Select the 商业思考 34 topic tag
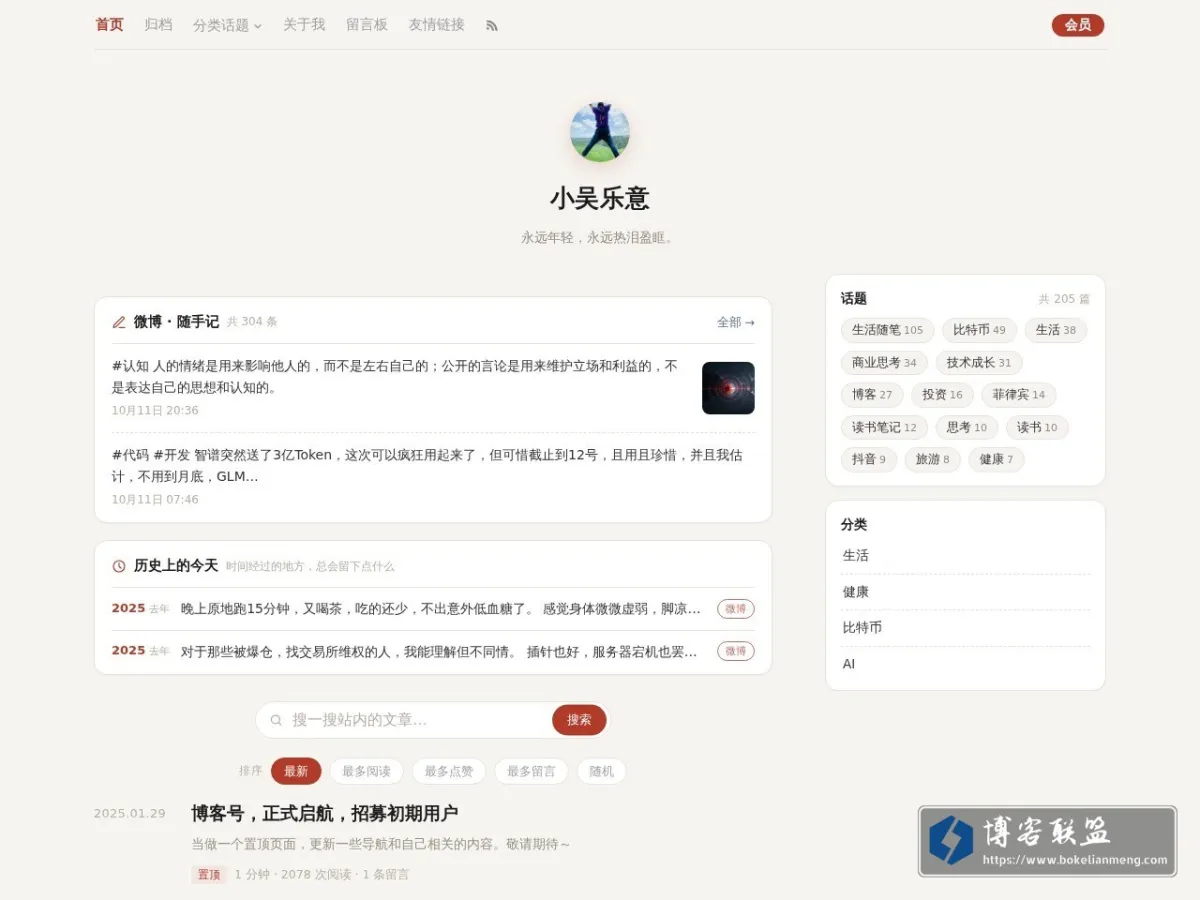 (884, 363)
